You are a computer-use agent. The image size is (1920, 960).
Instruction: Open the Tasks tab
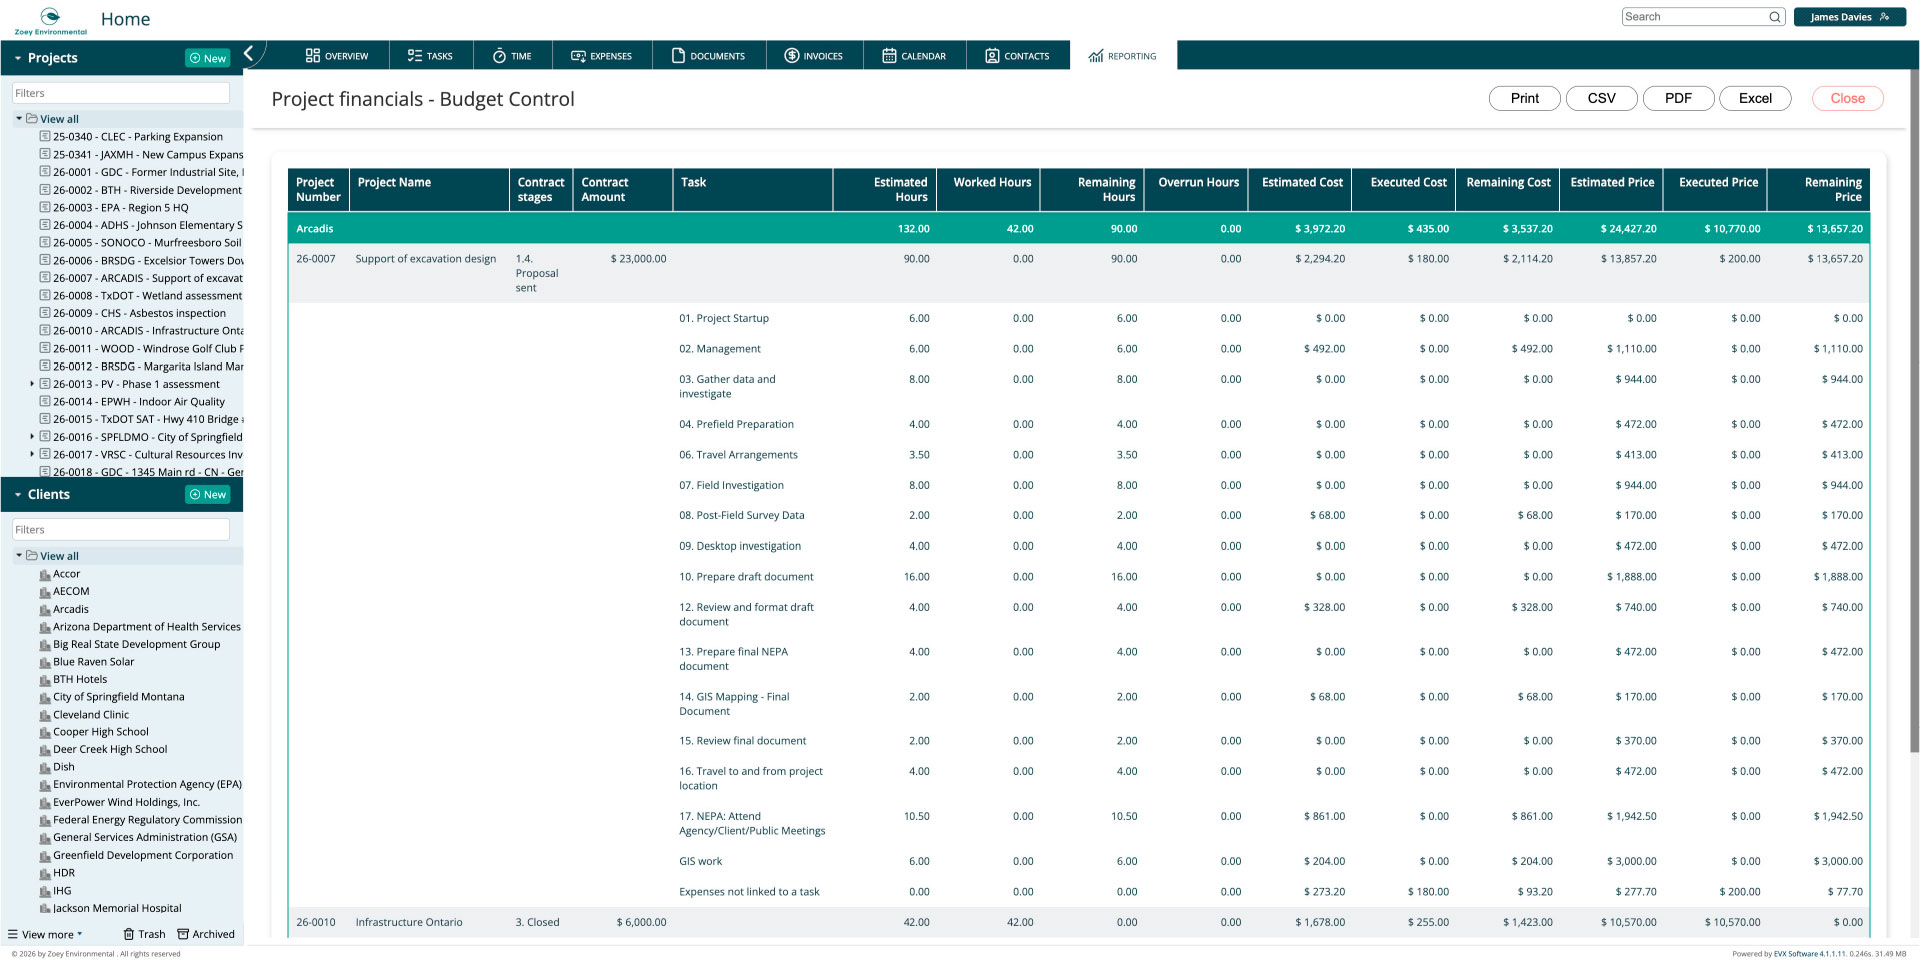pyautogui.click(x=430, y=56)
